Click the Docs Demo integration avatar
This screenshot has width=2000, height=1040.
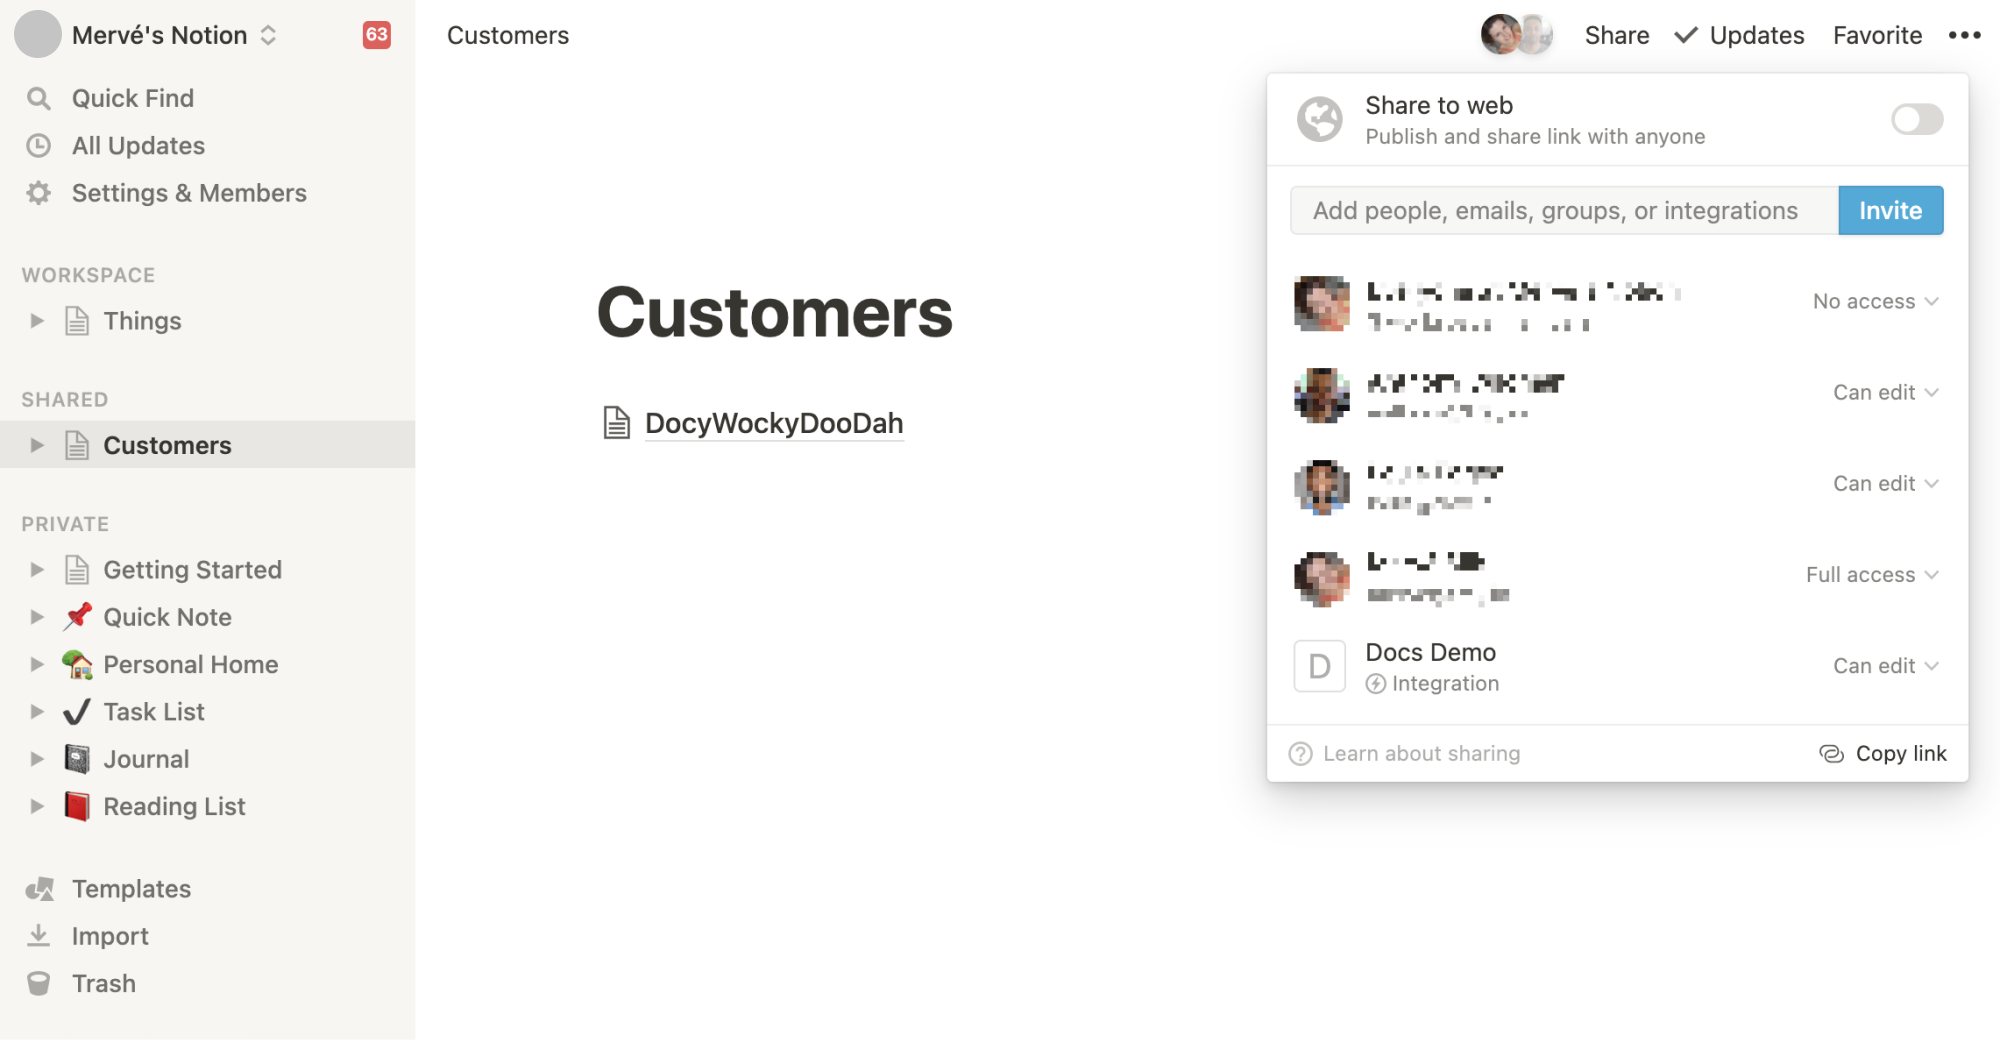tap(1319, 665)
